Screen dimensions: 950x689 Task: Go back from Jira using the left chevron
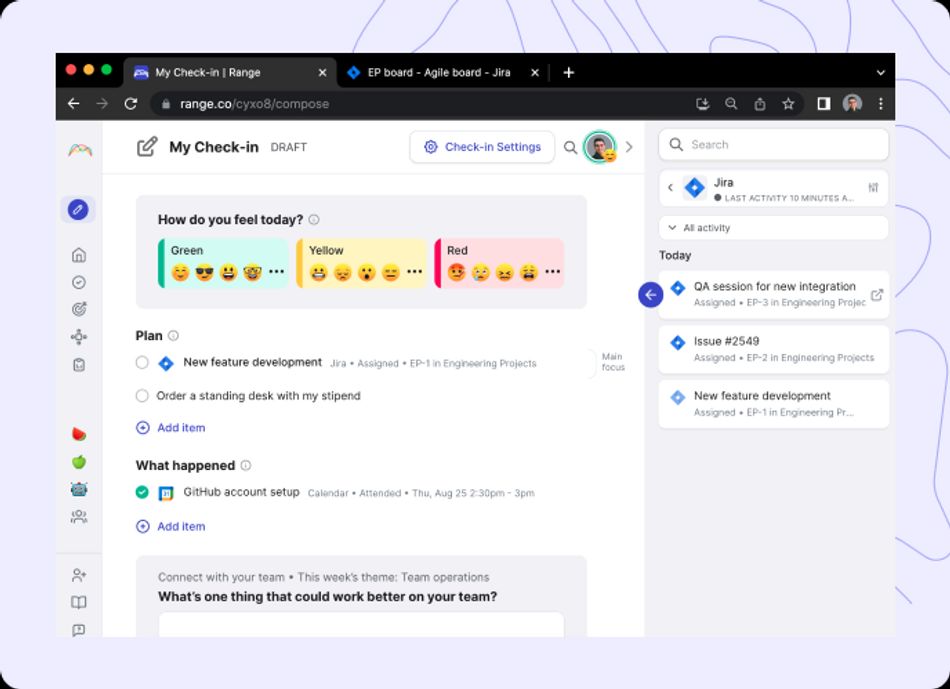click(670, 187)
